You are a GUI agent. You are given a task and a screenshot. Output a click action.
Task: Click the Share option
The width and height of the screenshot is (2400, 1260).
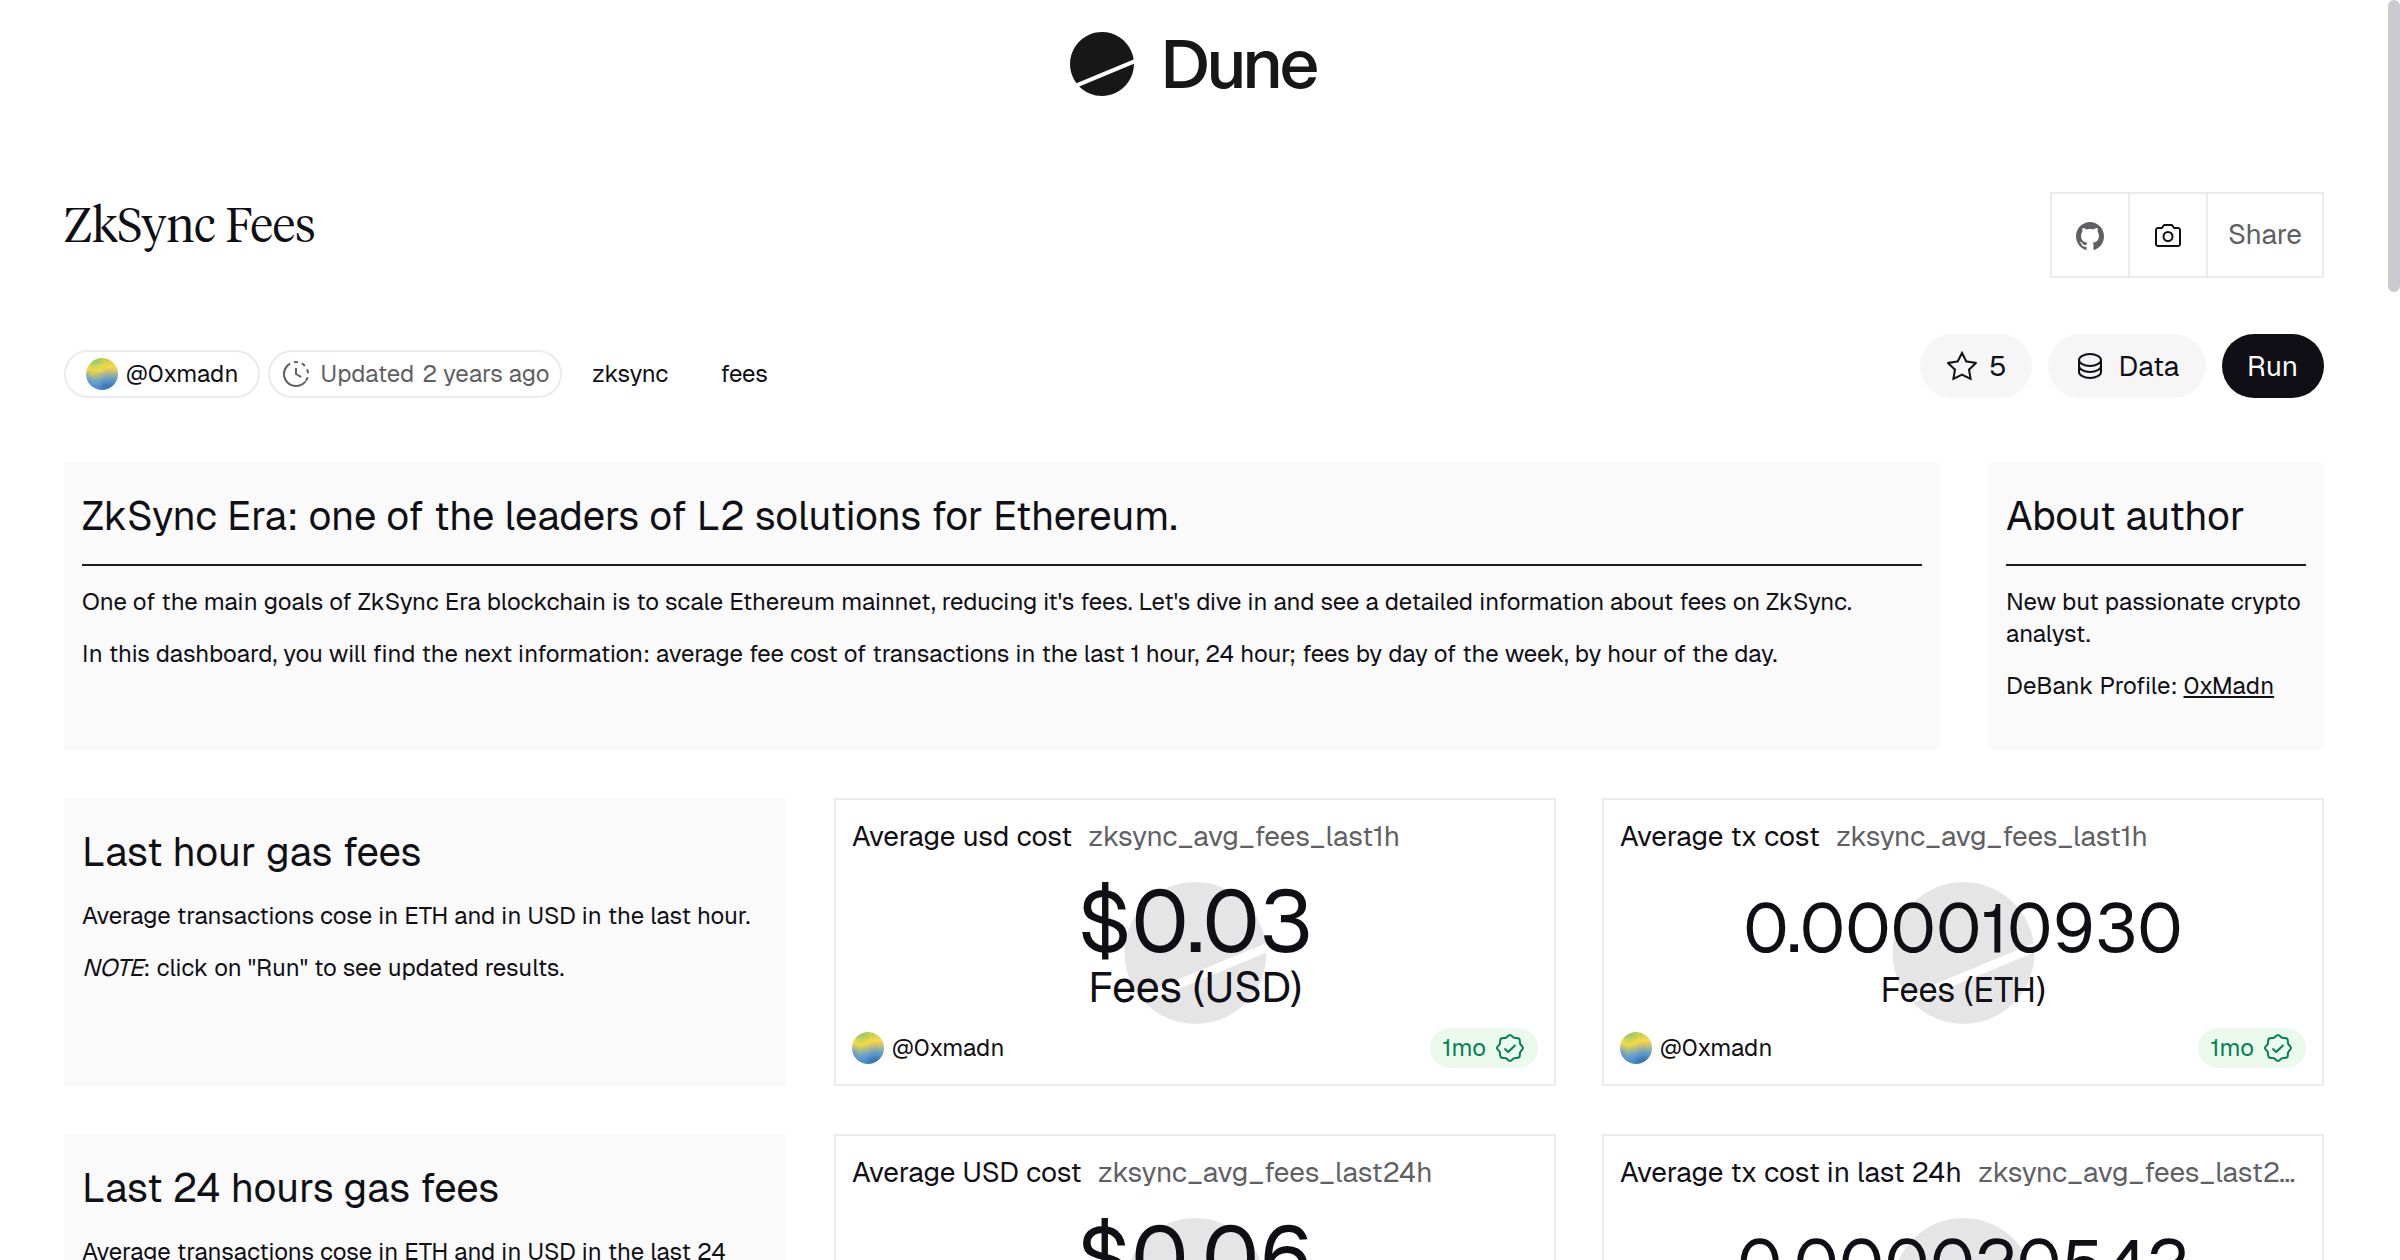point(2264,235)
